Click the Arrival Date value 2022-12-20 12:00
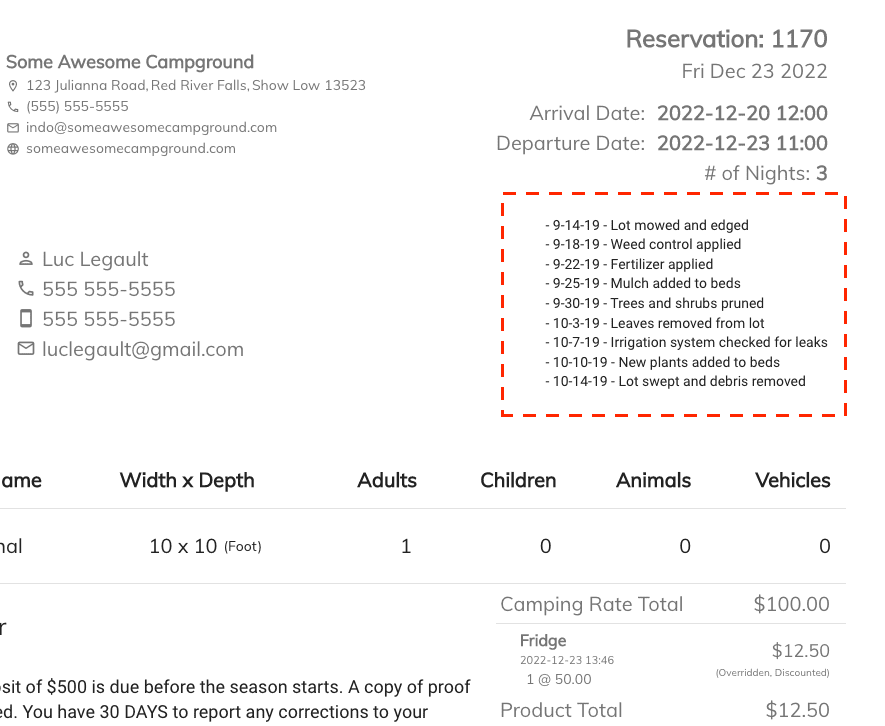 point(742,113)
